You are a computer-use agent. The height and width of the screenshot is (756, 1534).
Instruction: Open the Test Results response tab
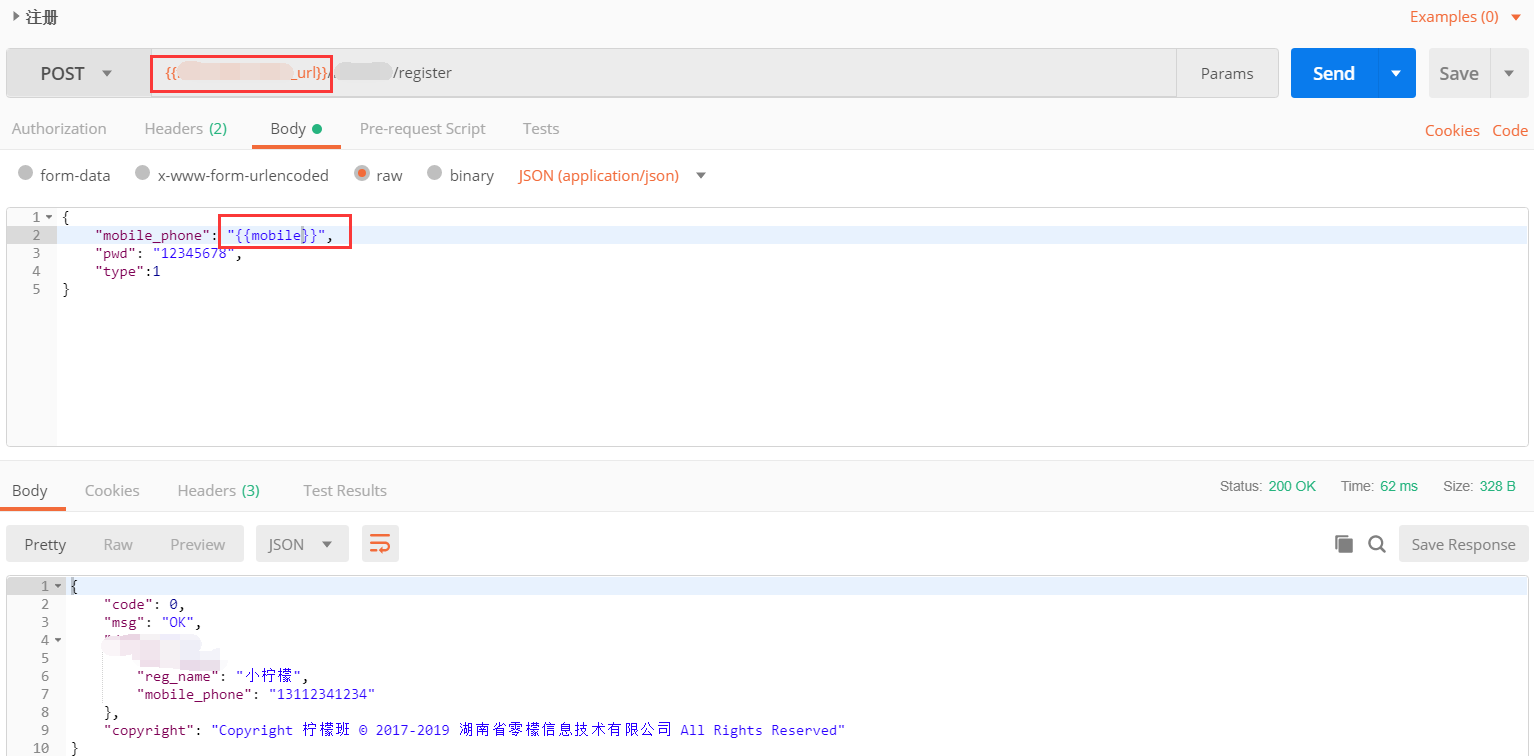[x=344, y=491]
